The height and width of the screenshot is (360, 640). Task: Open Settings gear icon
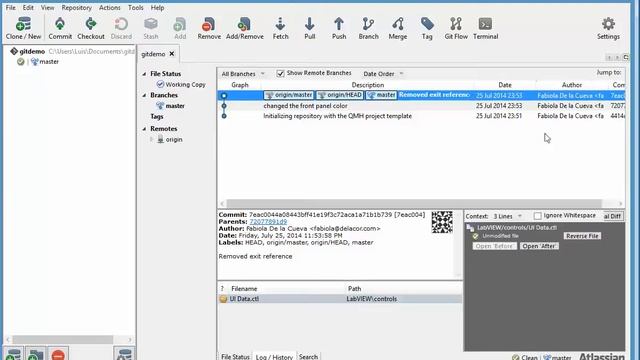pyautogui.click(x=608, y=28)
